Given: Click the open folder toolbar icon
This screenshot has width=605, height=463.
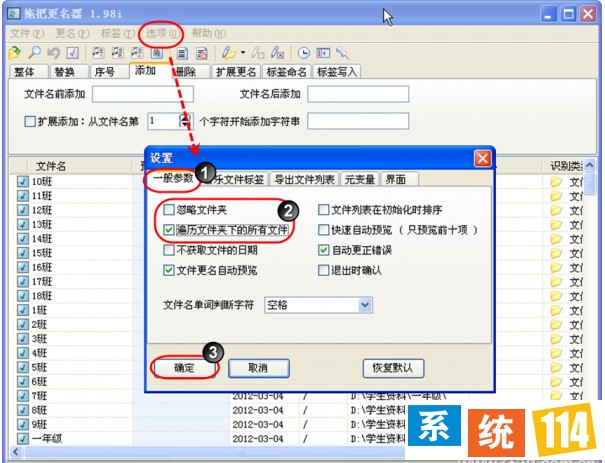Looking at the screenshot, I should [x=15, y=52].
